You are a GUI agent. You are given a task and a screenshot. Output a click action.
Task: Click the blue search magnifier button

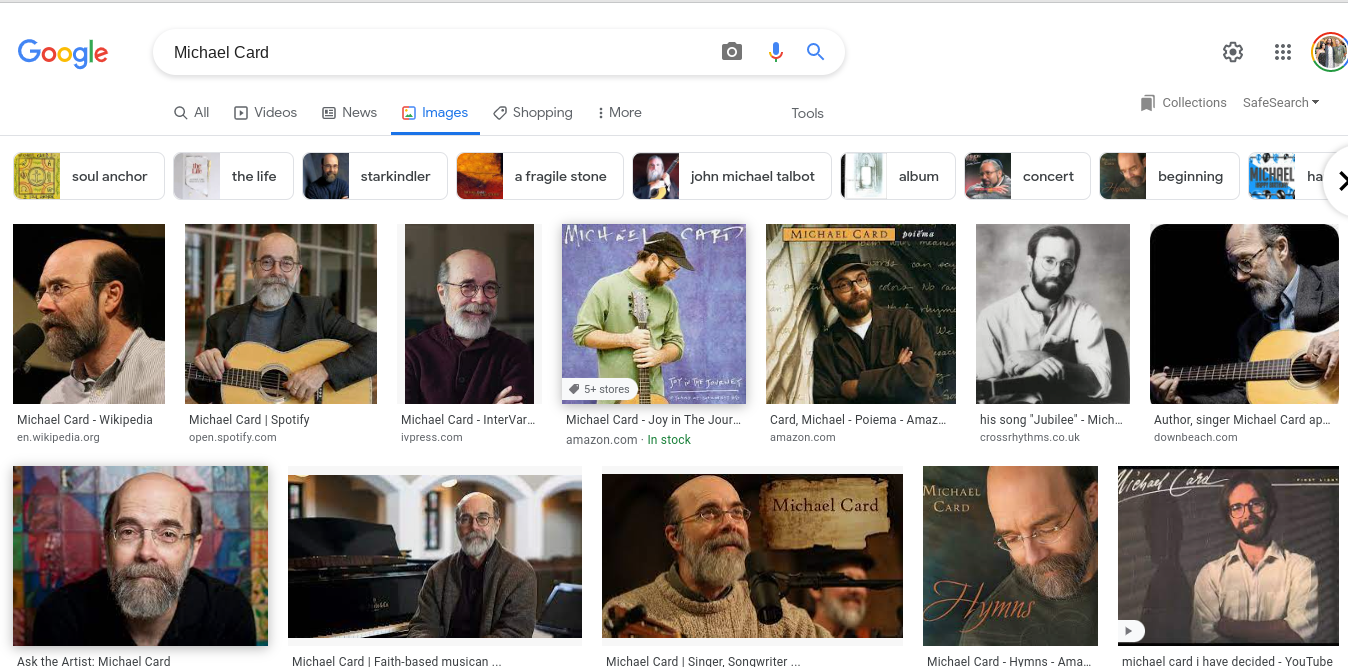tap(815, 52)
